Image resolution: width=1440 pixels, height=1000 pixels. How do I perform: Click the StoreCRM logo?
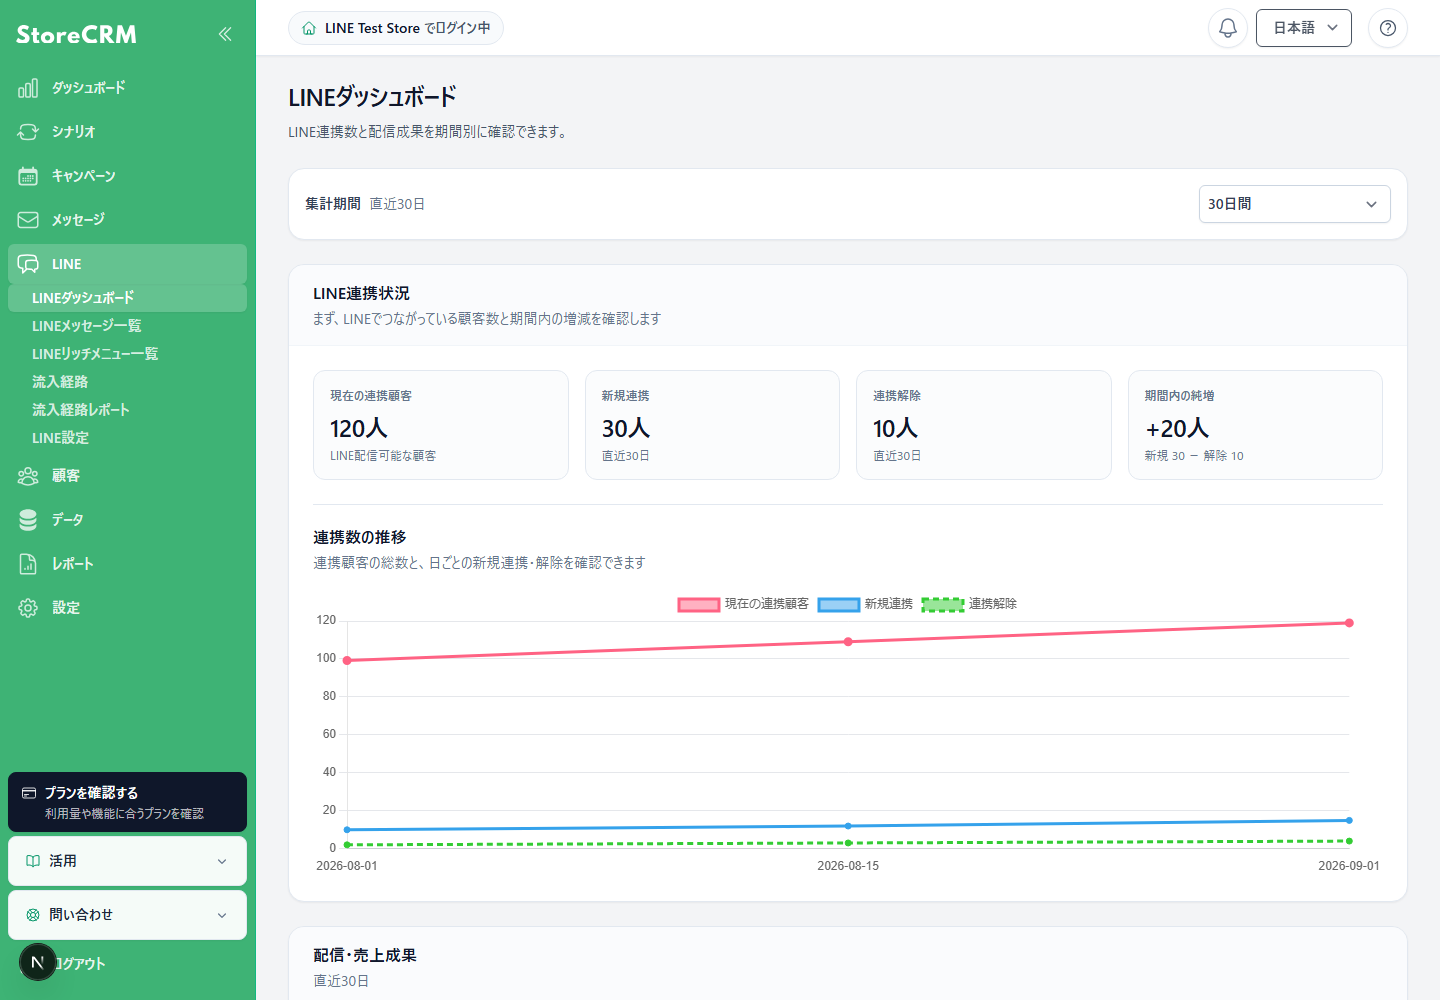click(76, 34)
